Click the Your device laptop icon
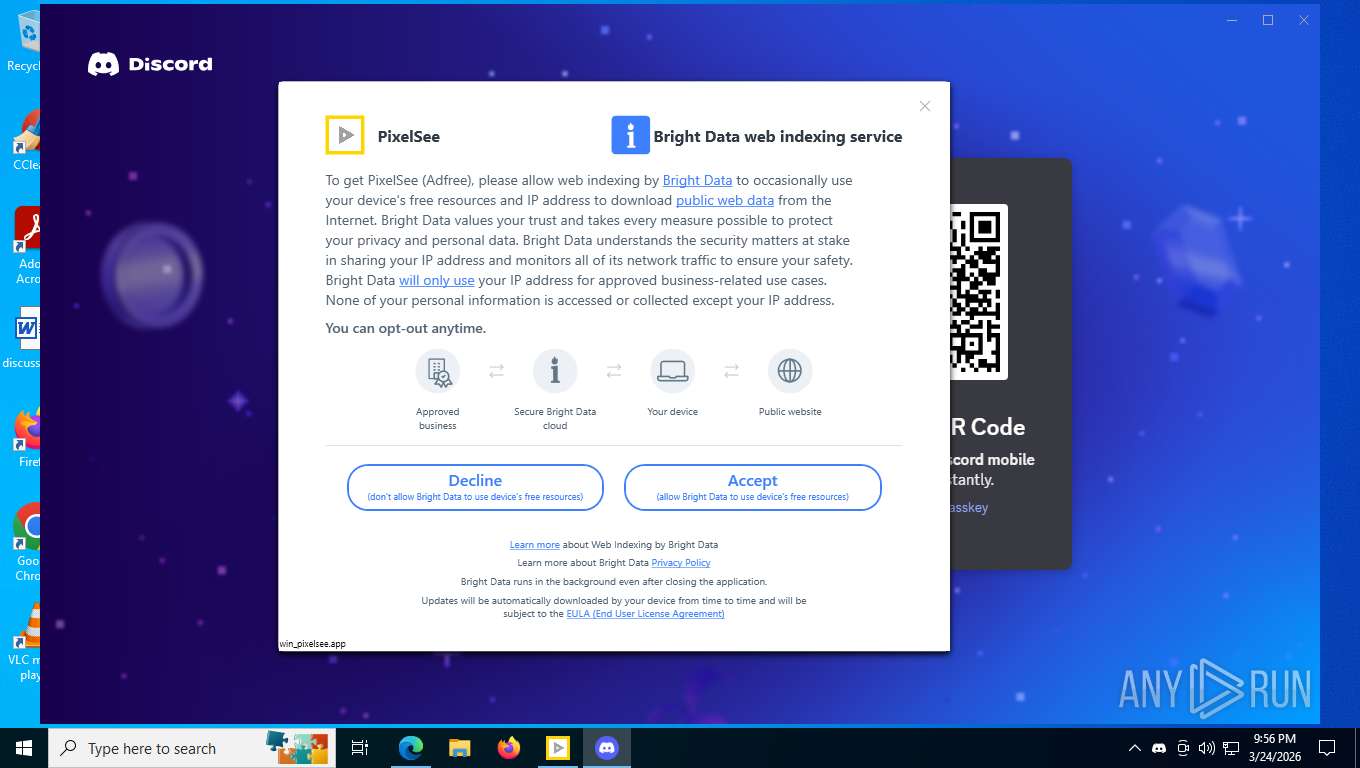1360x768 pixels. (x=673, y=371)
